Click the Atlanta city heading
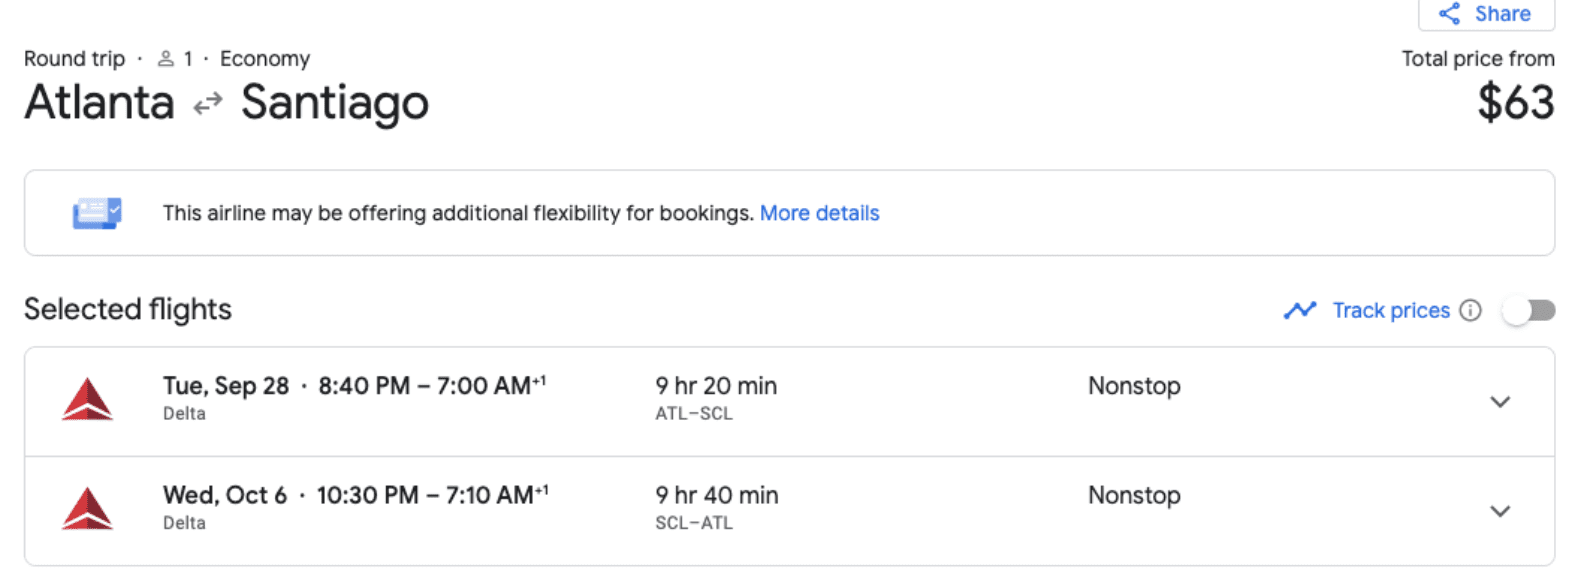The width and height of the screenshot is (1582, 588). point(99,103)
